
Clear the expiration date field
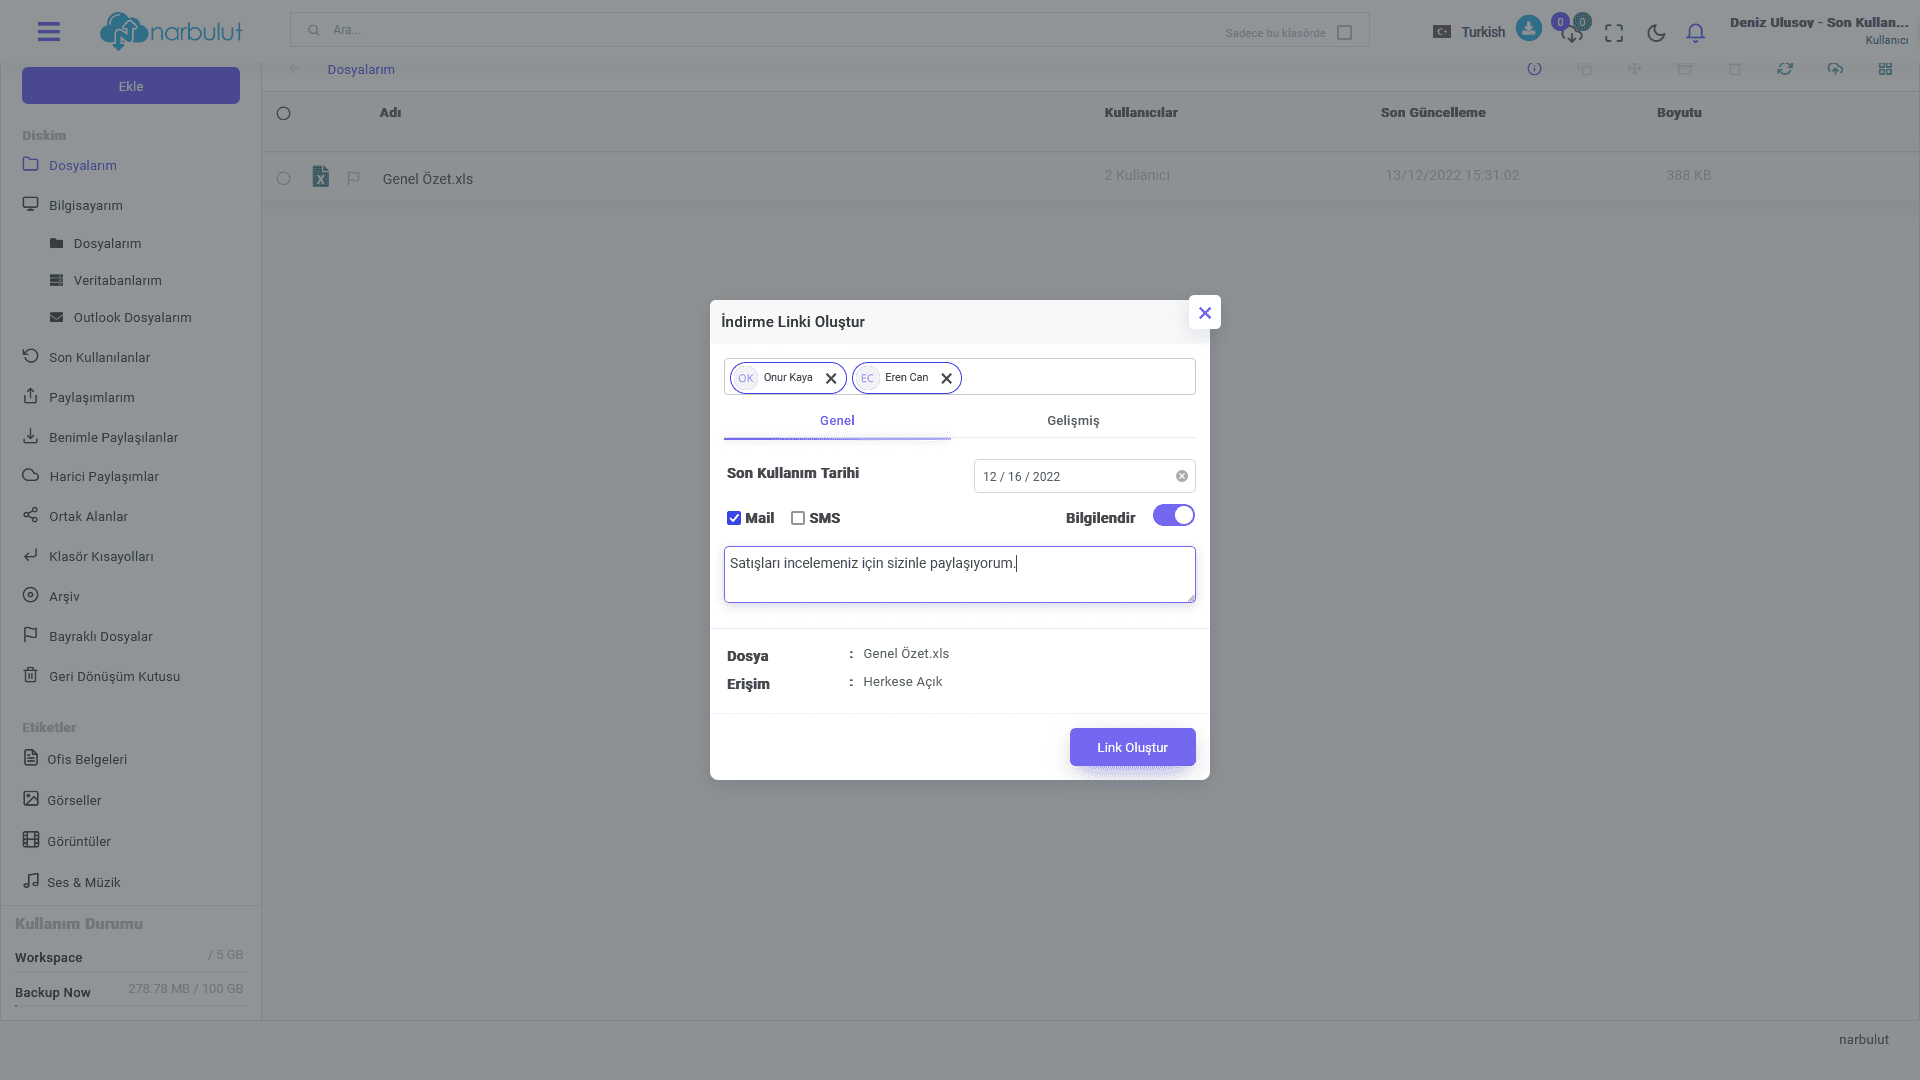click(1182, 476)
